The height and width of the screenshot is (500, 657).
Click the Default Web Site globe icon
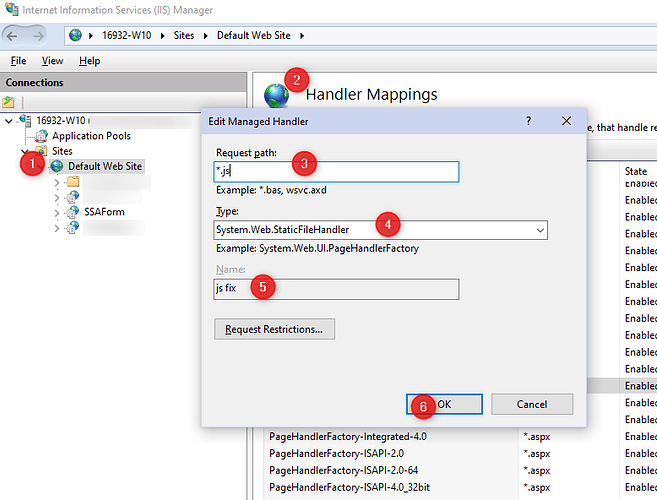point(57,166)
